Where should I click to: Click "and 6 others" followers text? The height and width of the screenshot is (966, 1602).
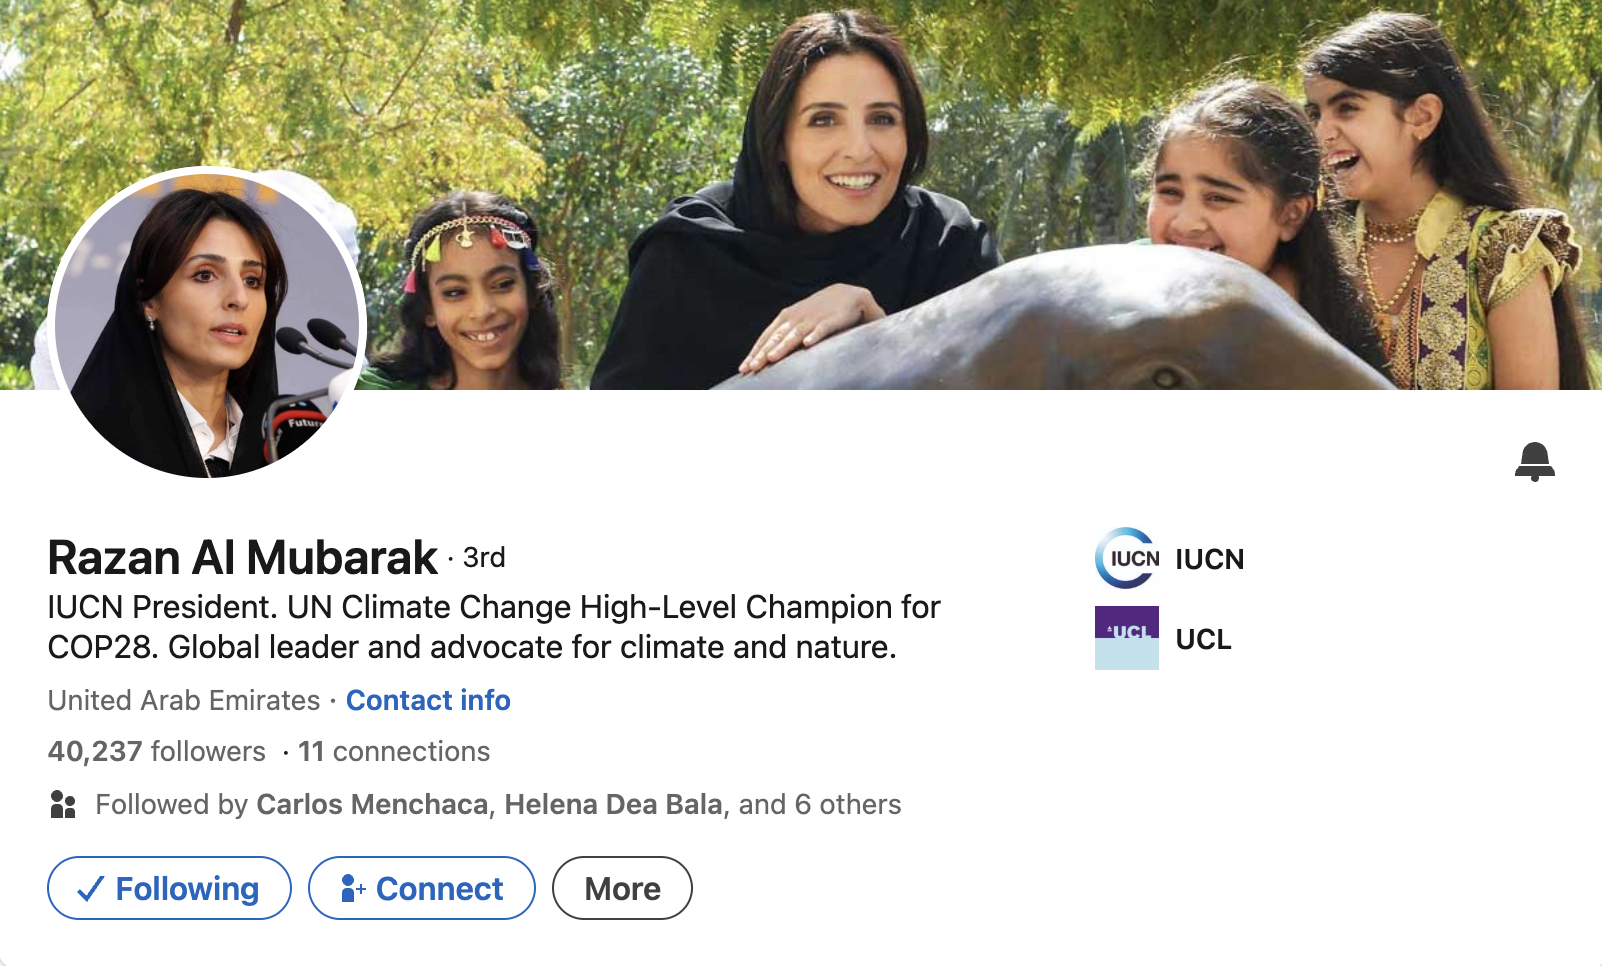tap(820, 804)
